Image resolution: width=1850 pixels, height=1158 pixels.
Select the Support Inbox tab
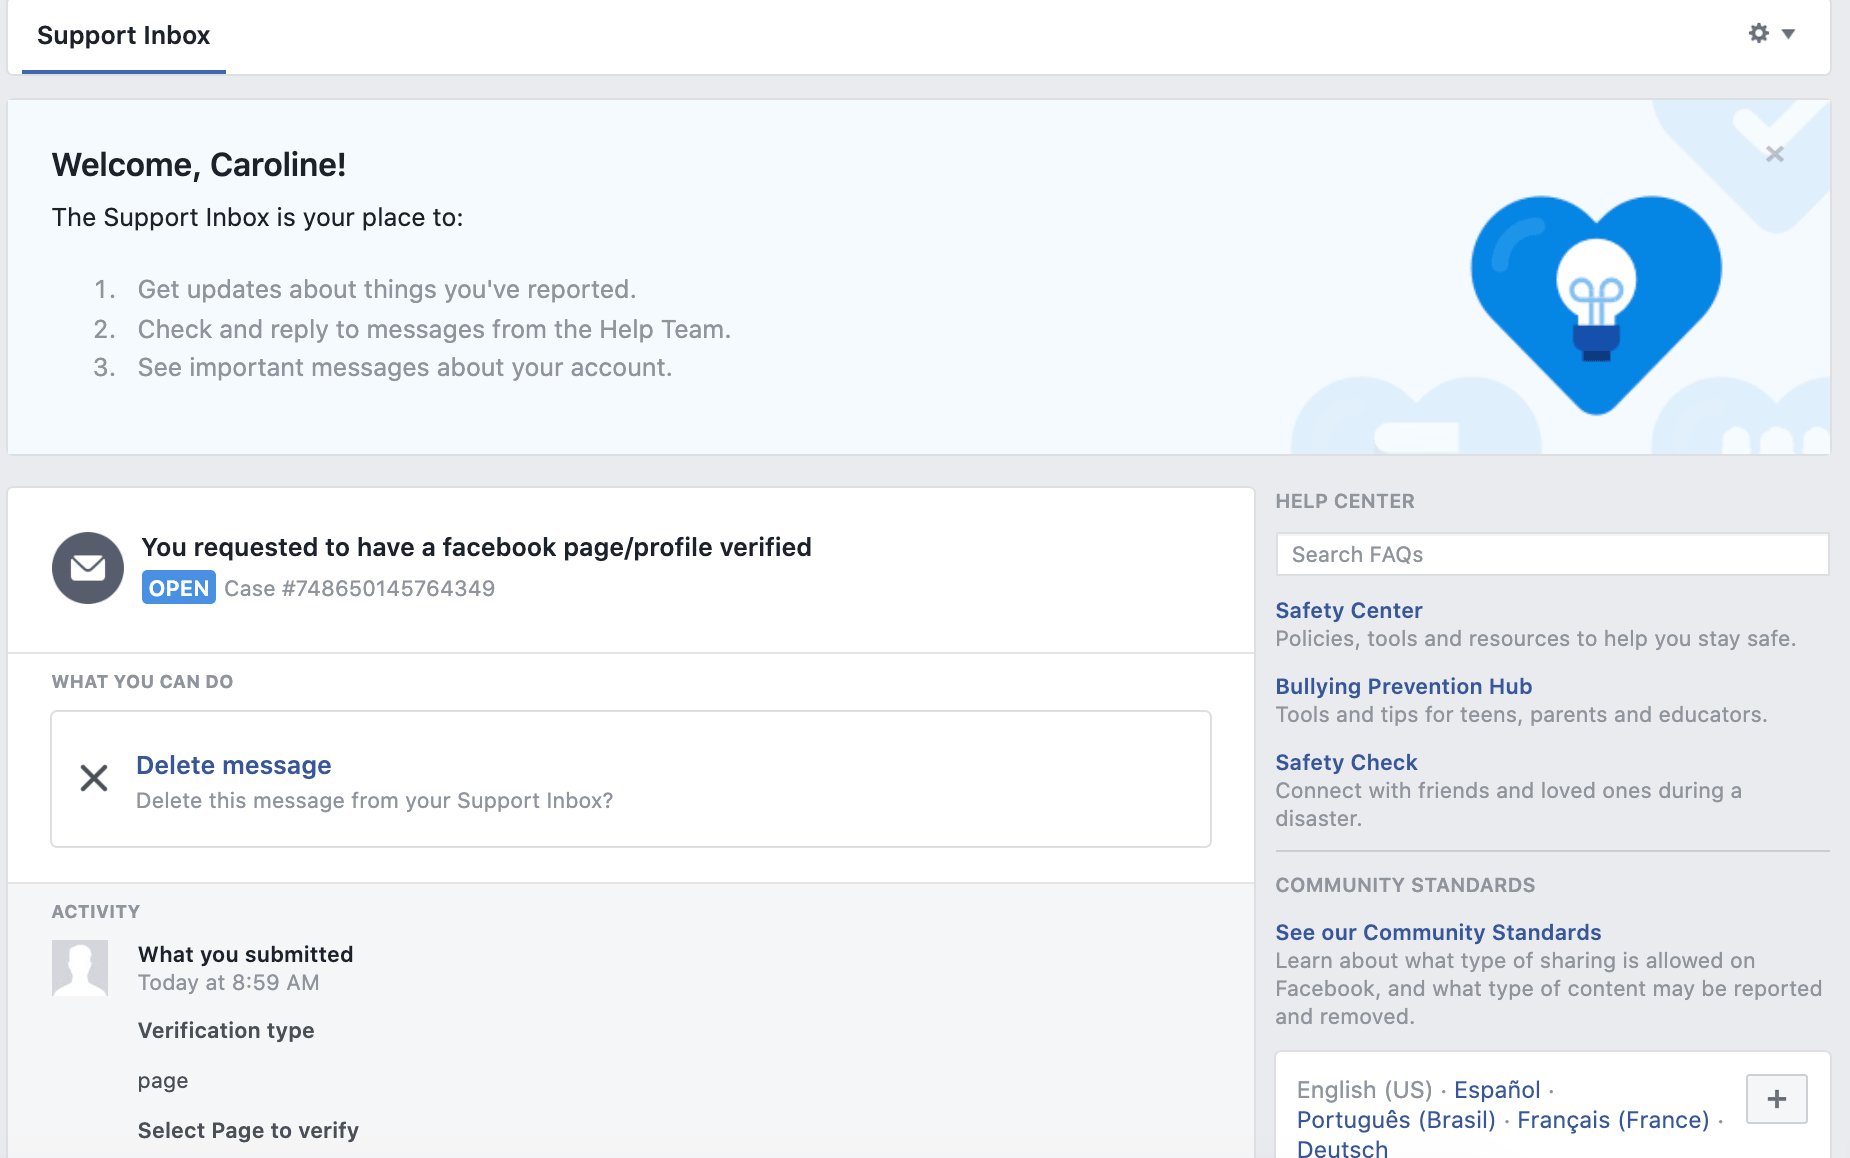123,36
